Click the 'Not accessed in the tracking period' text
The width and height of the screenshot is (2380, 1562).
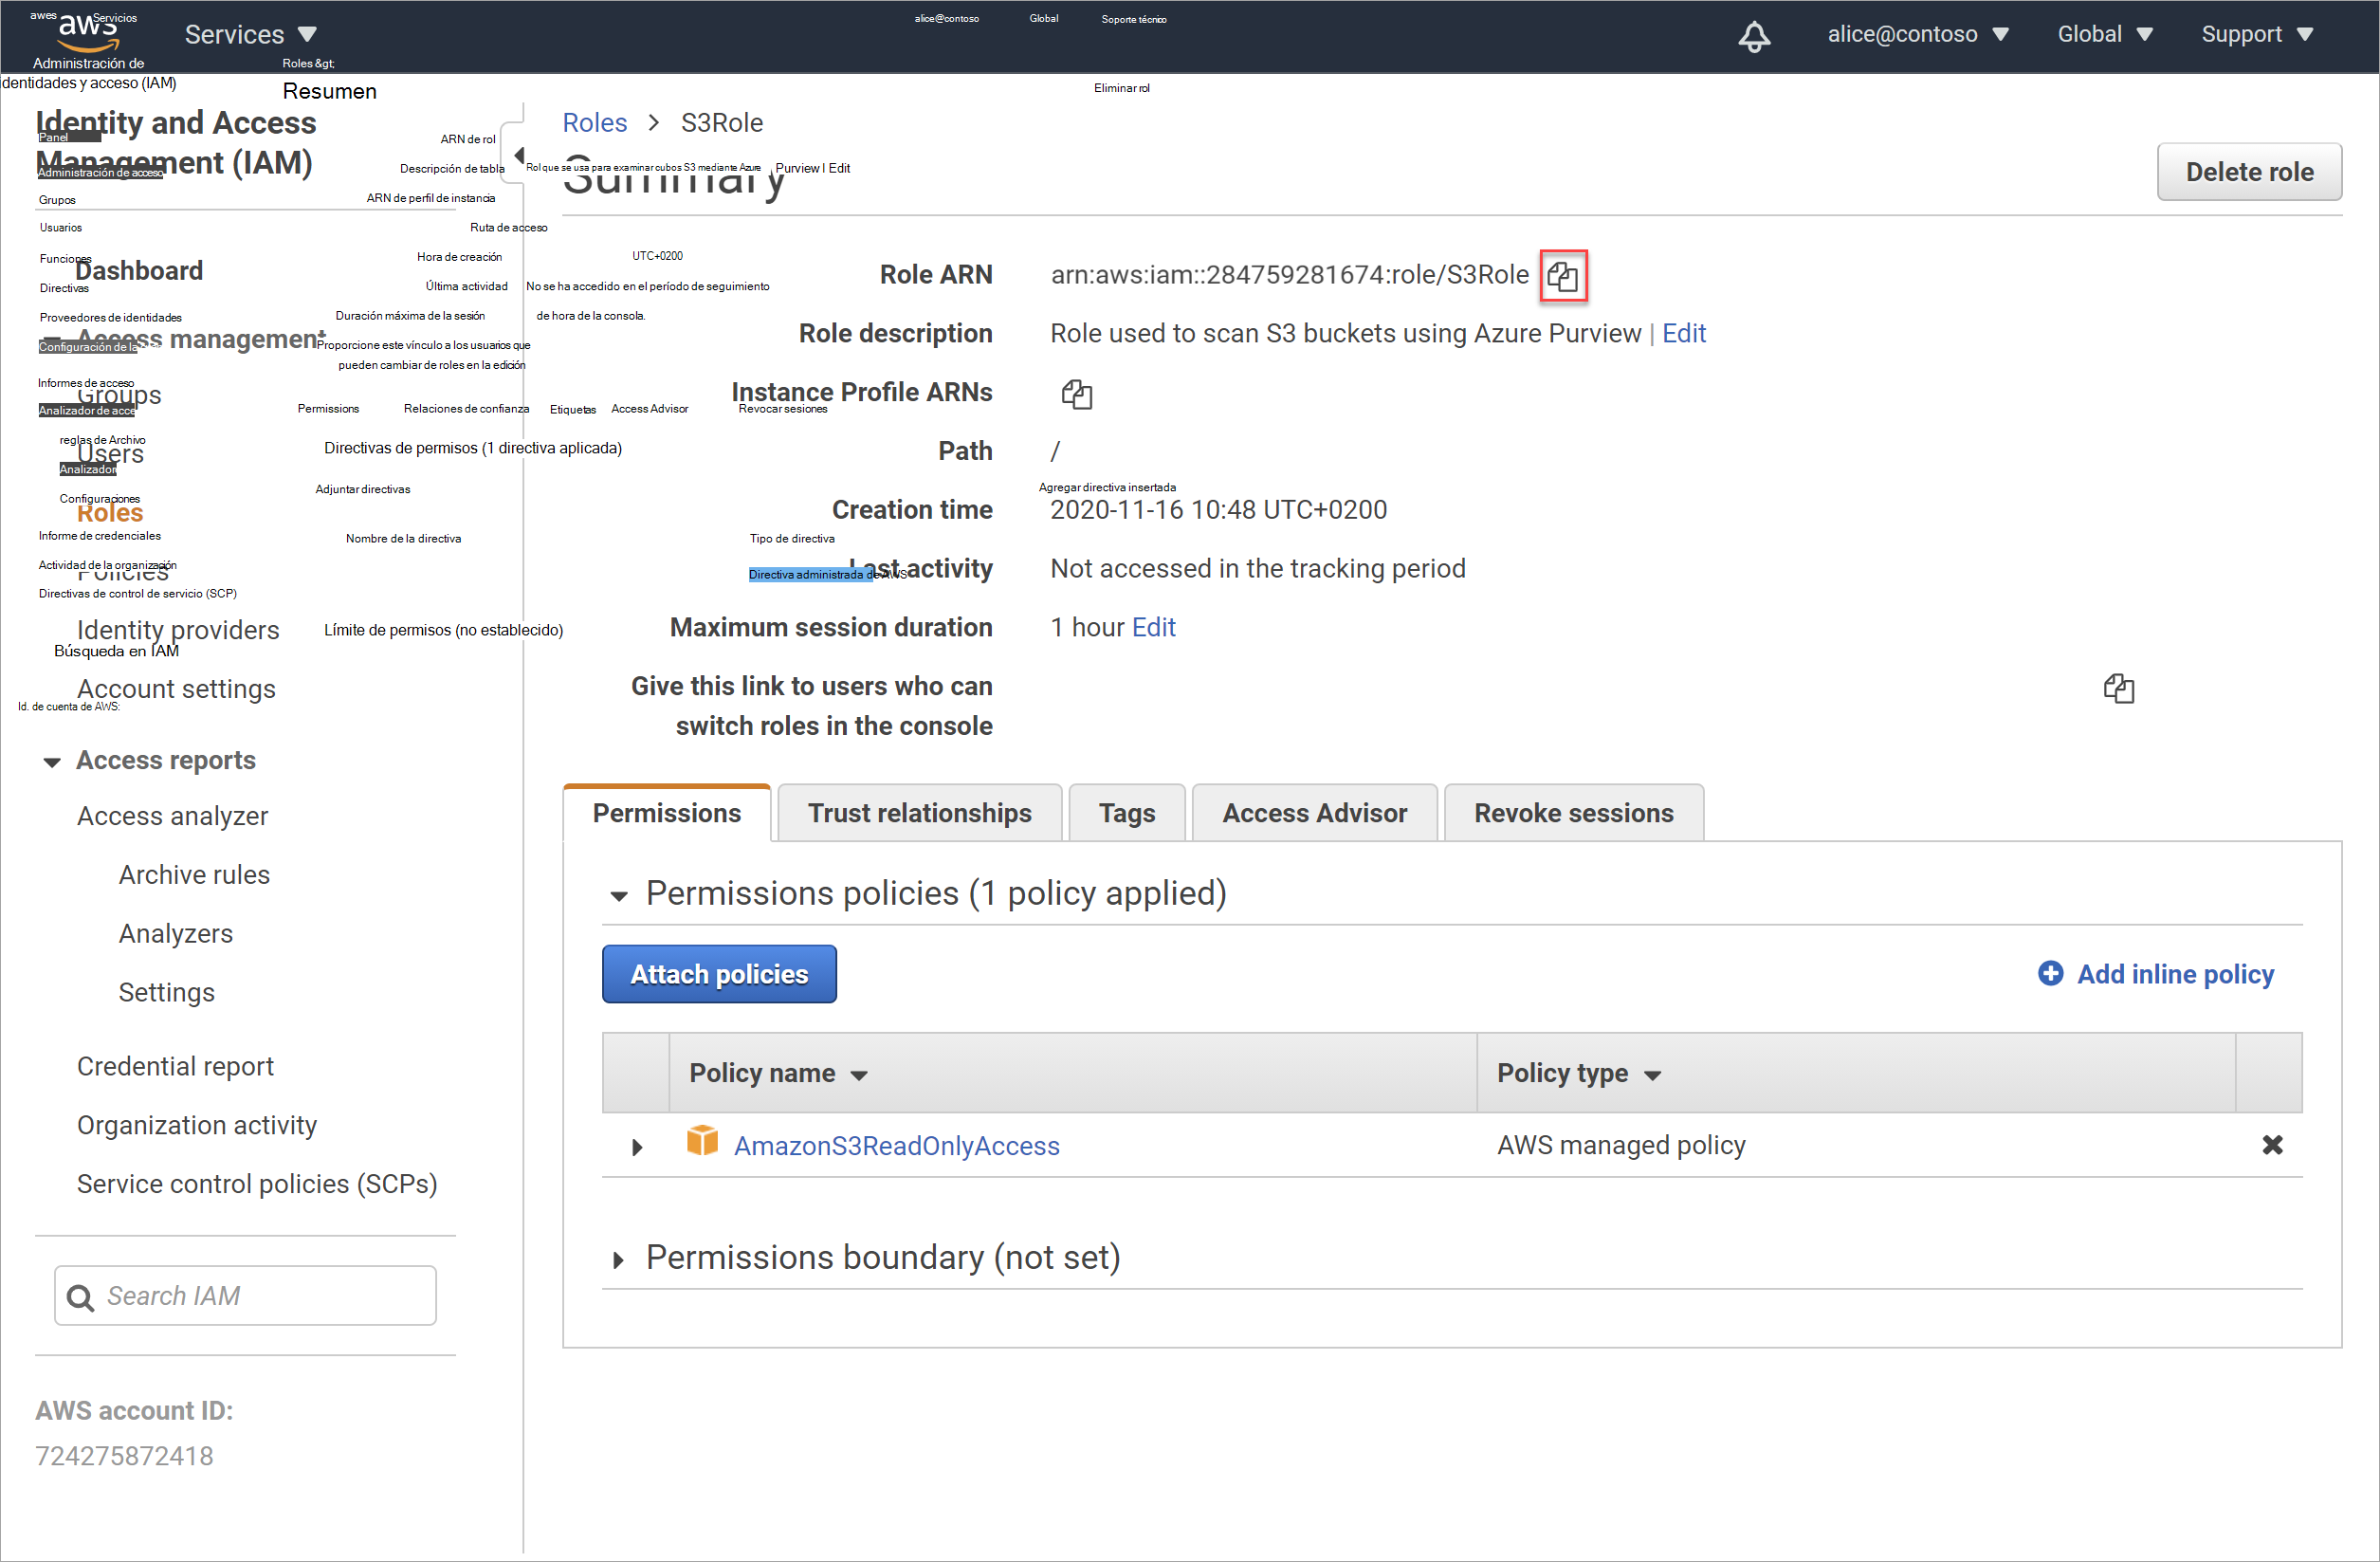[x=1257, y=568]
